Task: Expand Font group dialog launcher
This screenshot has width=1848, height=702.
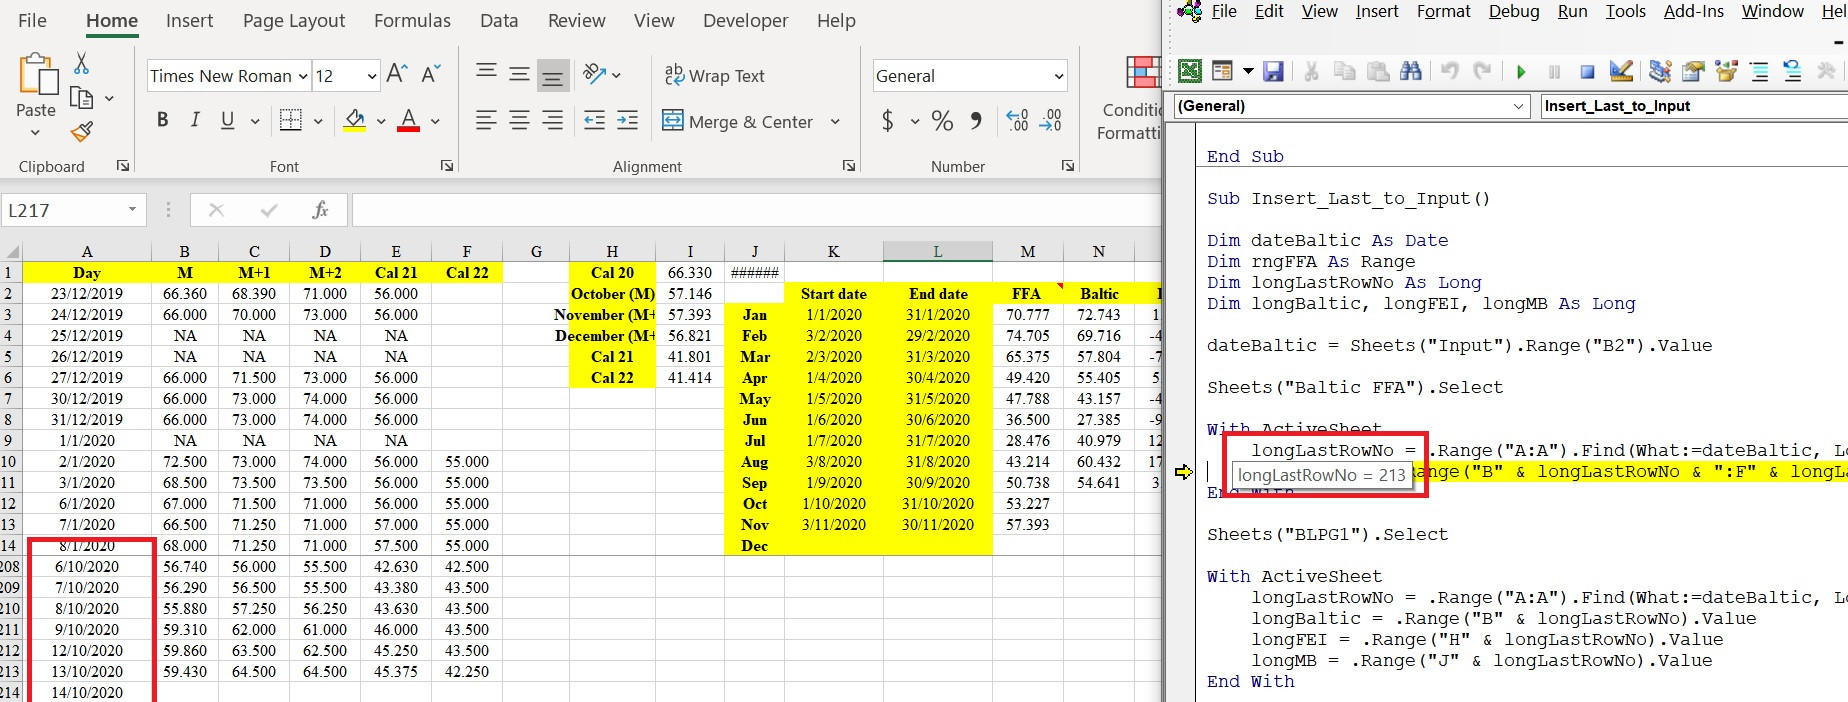Action: pyautogui.click(x=447, y=166)
